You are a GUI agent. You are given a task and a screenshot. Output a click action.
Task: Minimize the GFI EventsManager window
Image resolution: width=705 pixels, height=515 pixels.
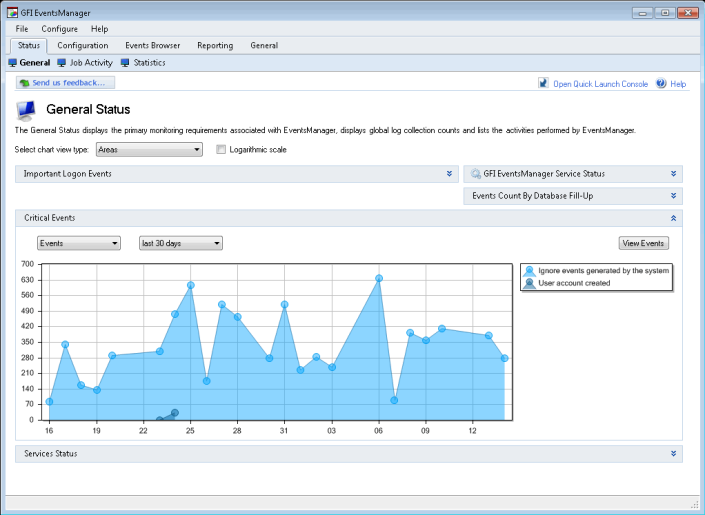coord(643,13)
